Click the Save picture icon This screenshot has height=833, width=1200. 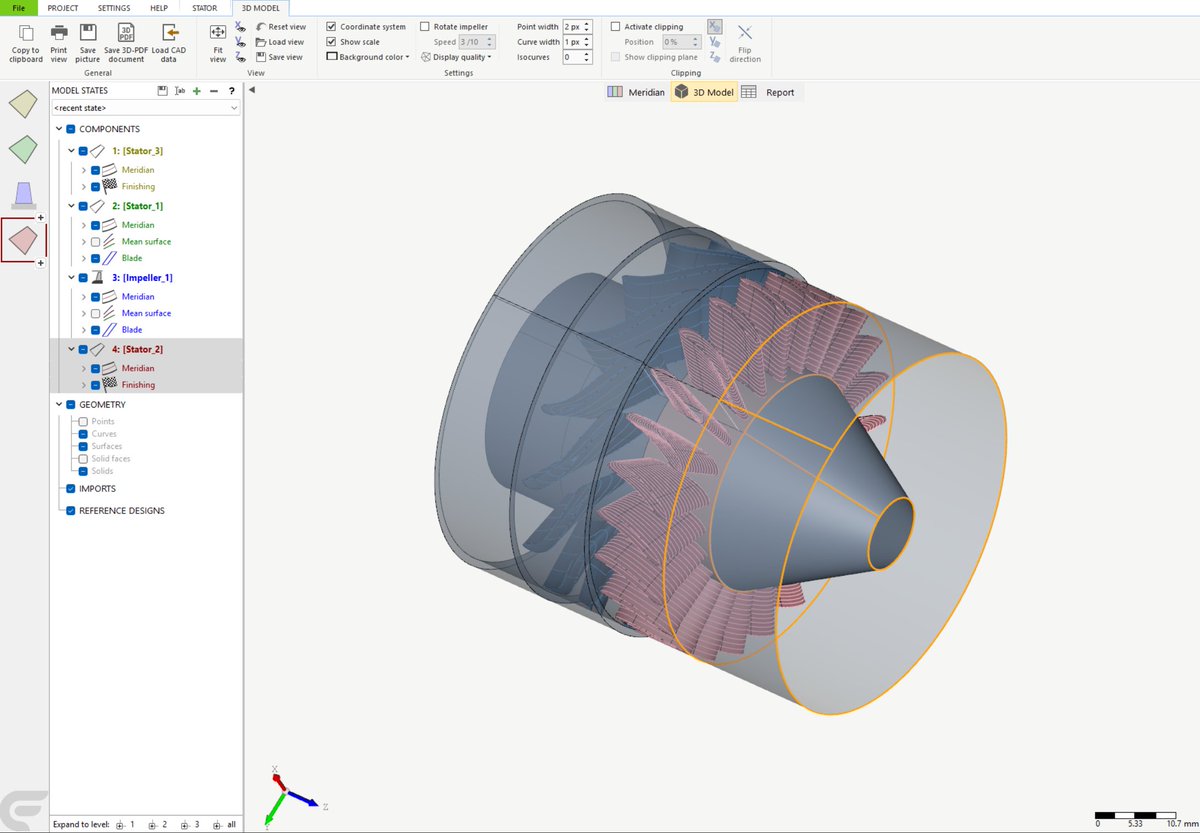click(x=88, y=32)
